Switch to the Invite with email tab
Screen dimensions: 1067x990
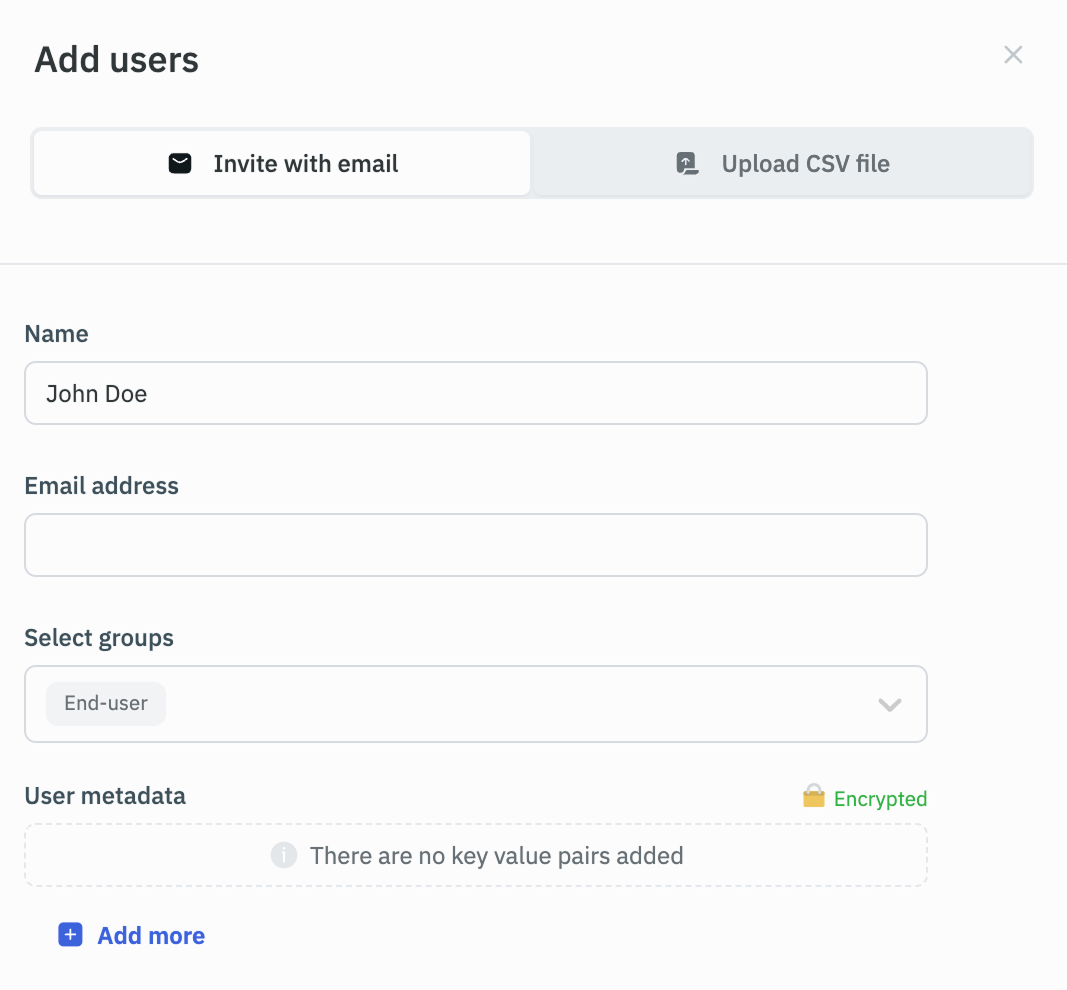coord(282,164)
